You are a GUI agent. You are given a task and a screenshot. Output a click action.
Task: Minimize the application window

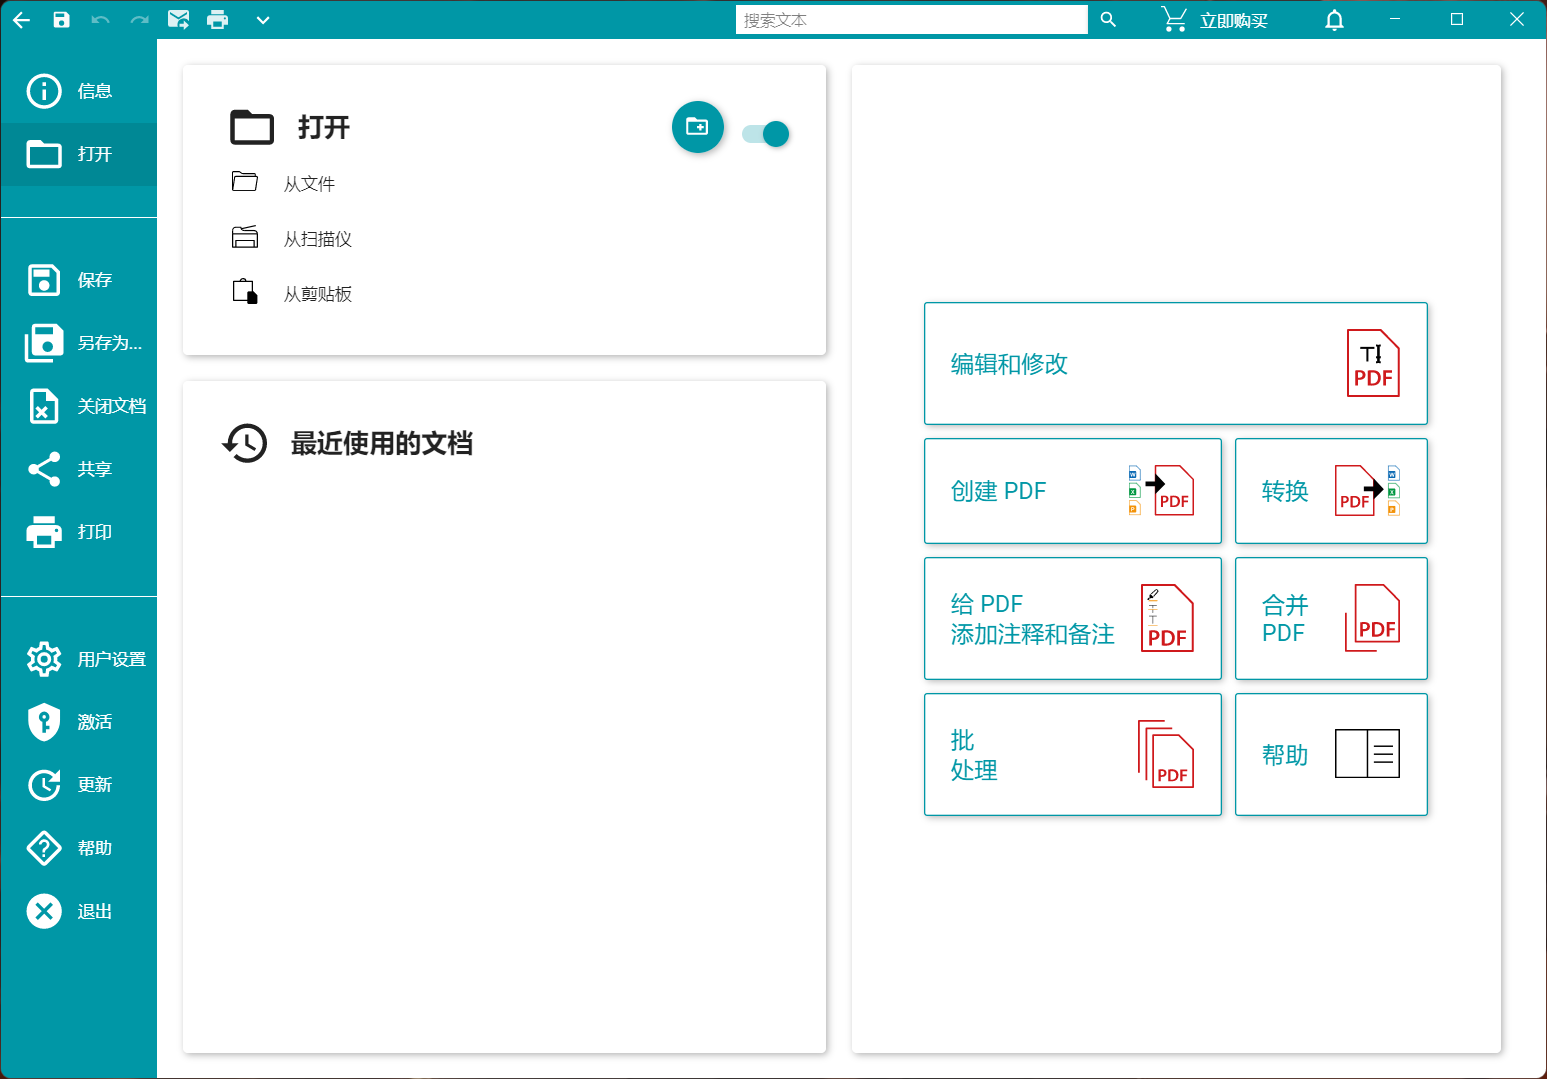coord(1394,19)
